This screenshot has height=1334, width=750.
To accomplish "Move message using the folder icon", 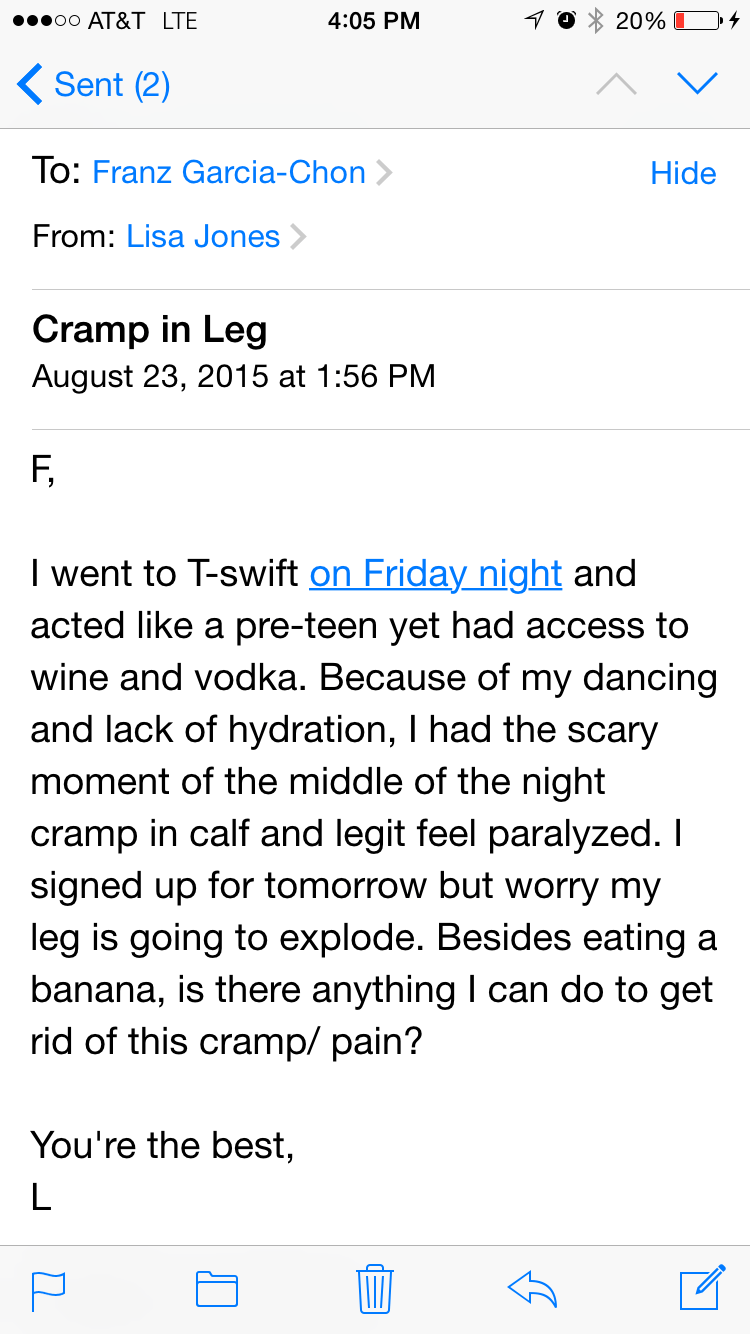I will tap(216, 1289).
